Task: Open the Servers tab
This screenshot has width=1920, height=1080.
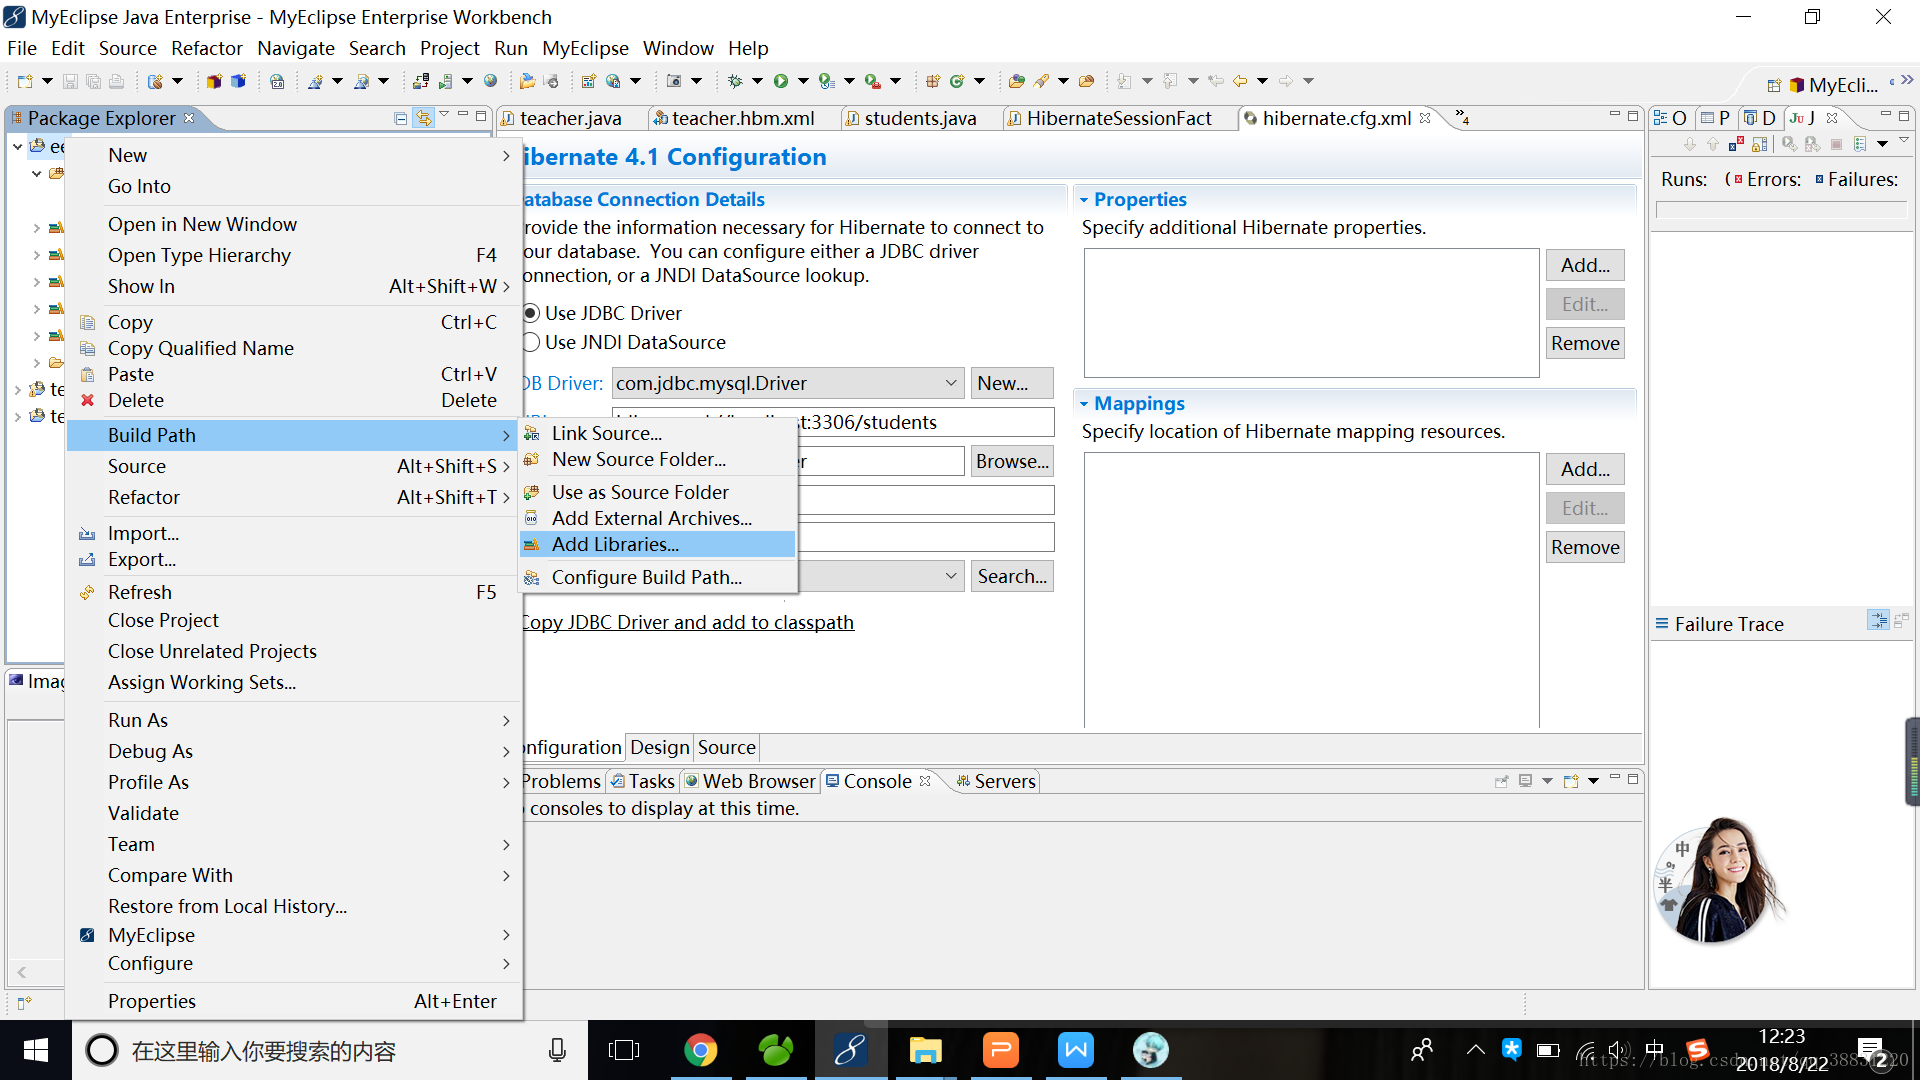Action: point(994,781)
